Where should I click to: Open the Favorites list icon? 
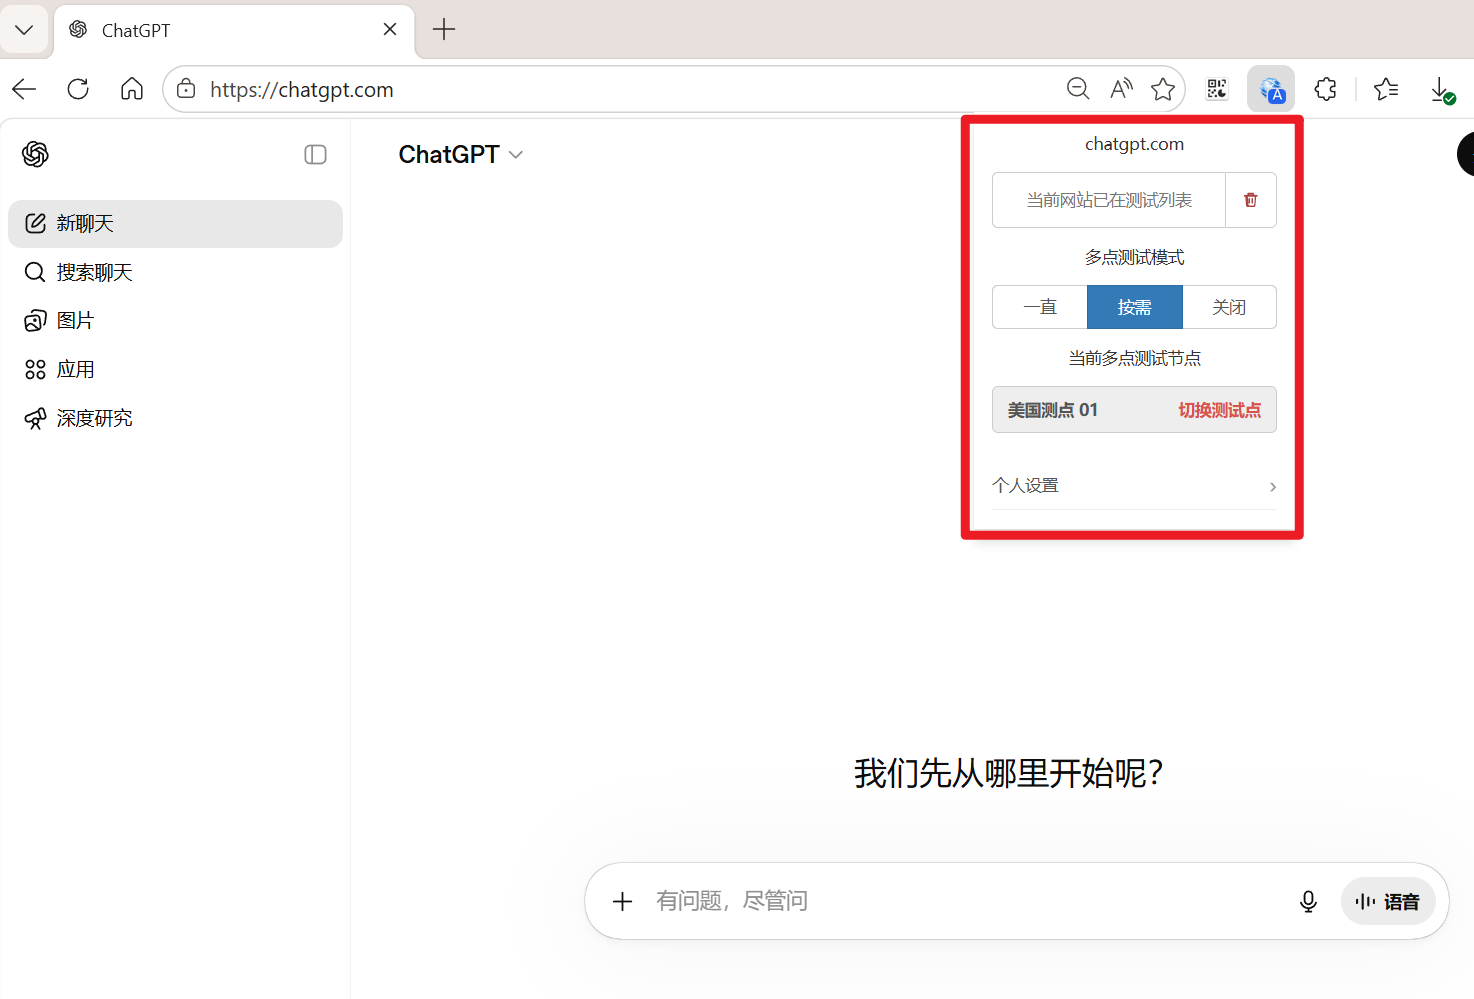[1386, 89]
